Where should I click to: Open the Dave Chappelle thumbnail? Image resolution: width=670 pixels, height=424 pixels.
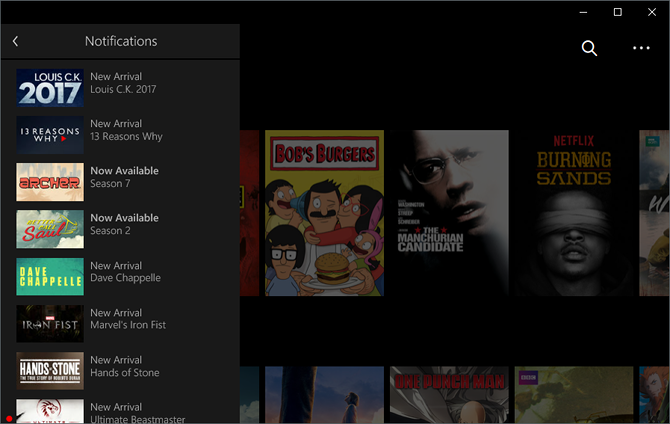pos(50,277)
